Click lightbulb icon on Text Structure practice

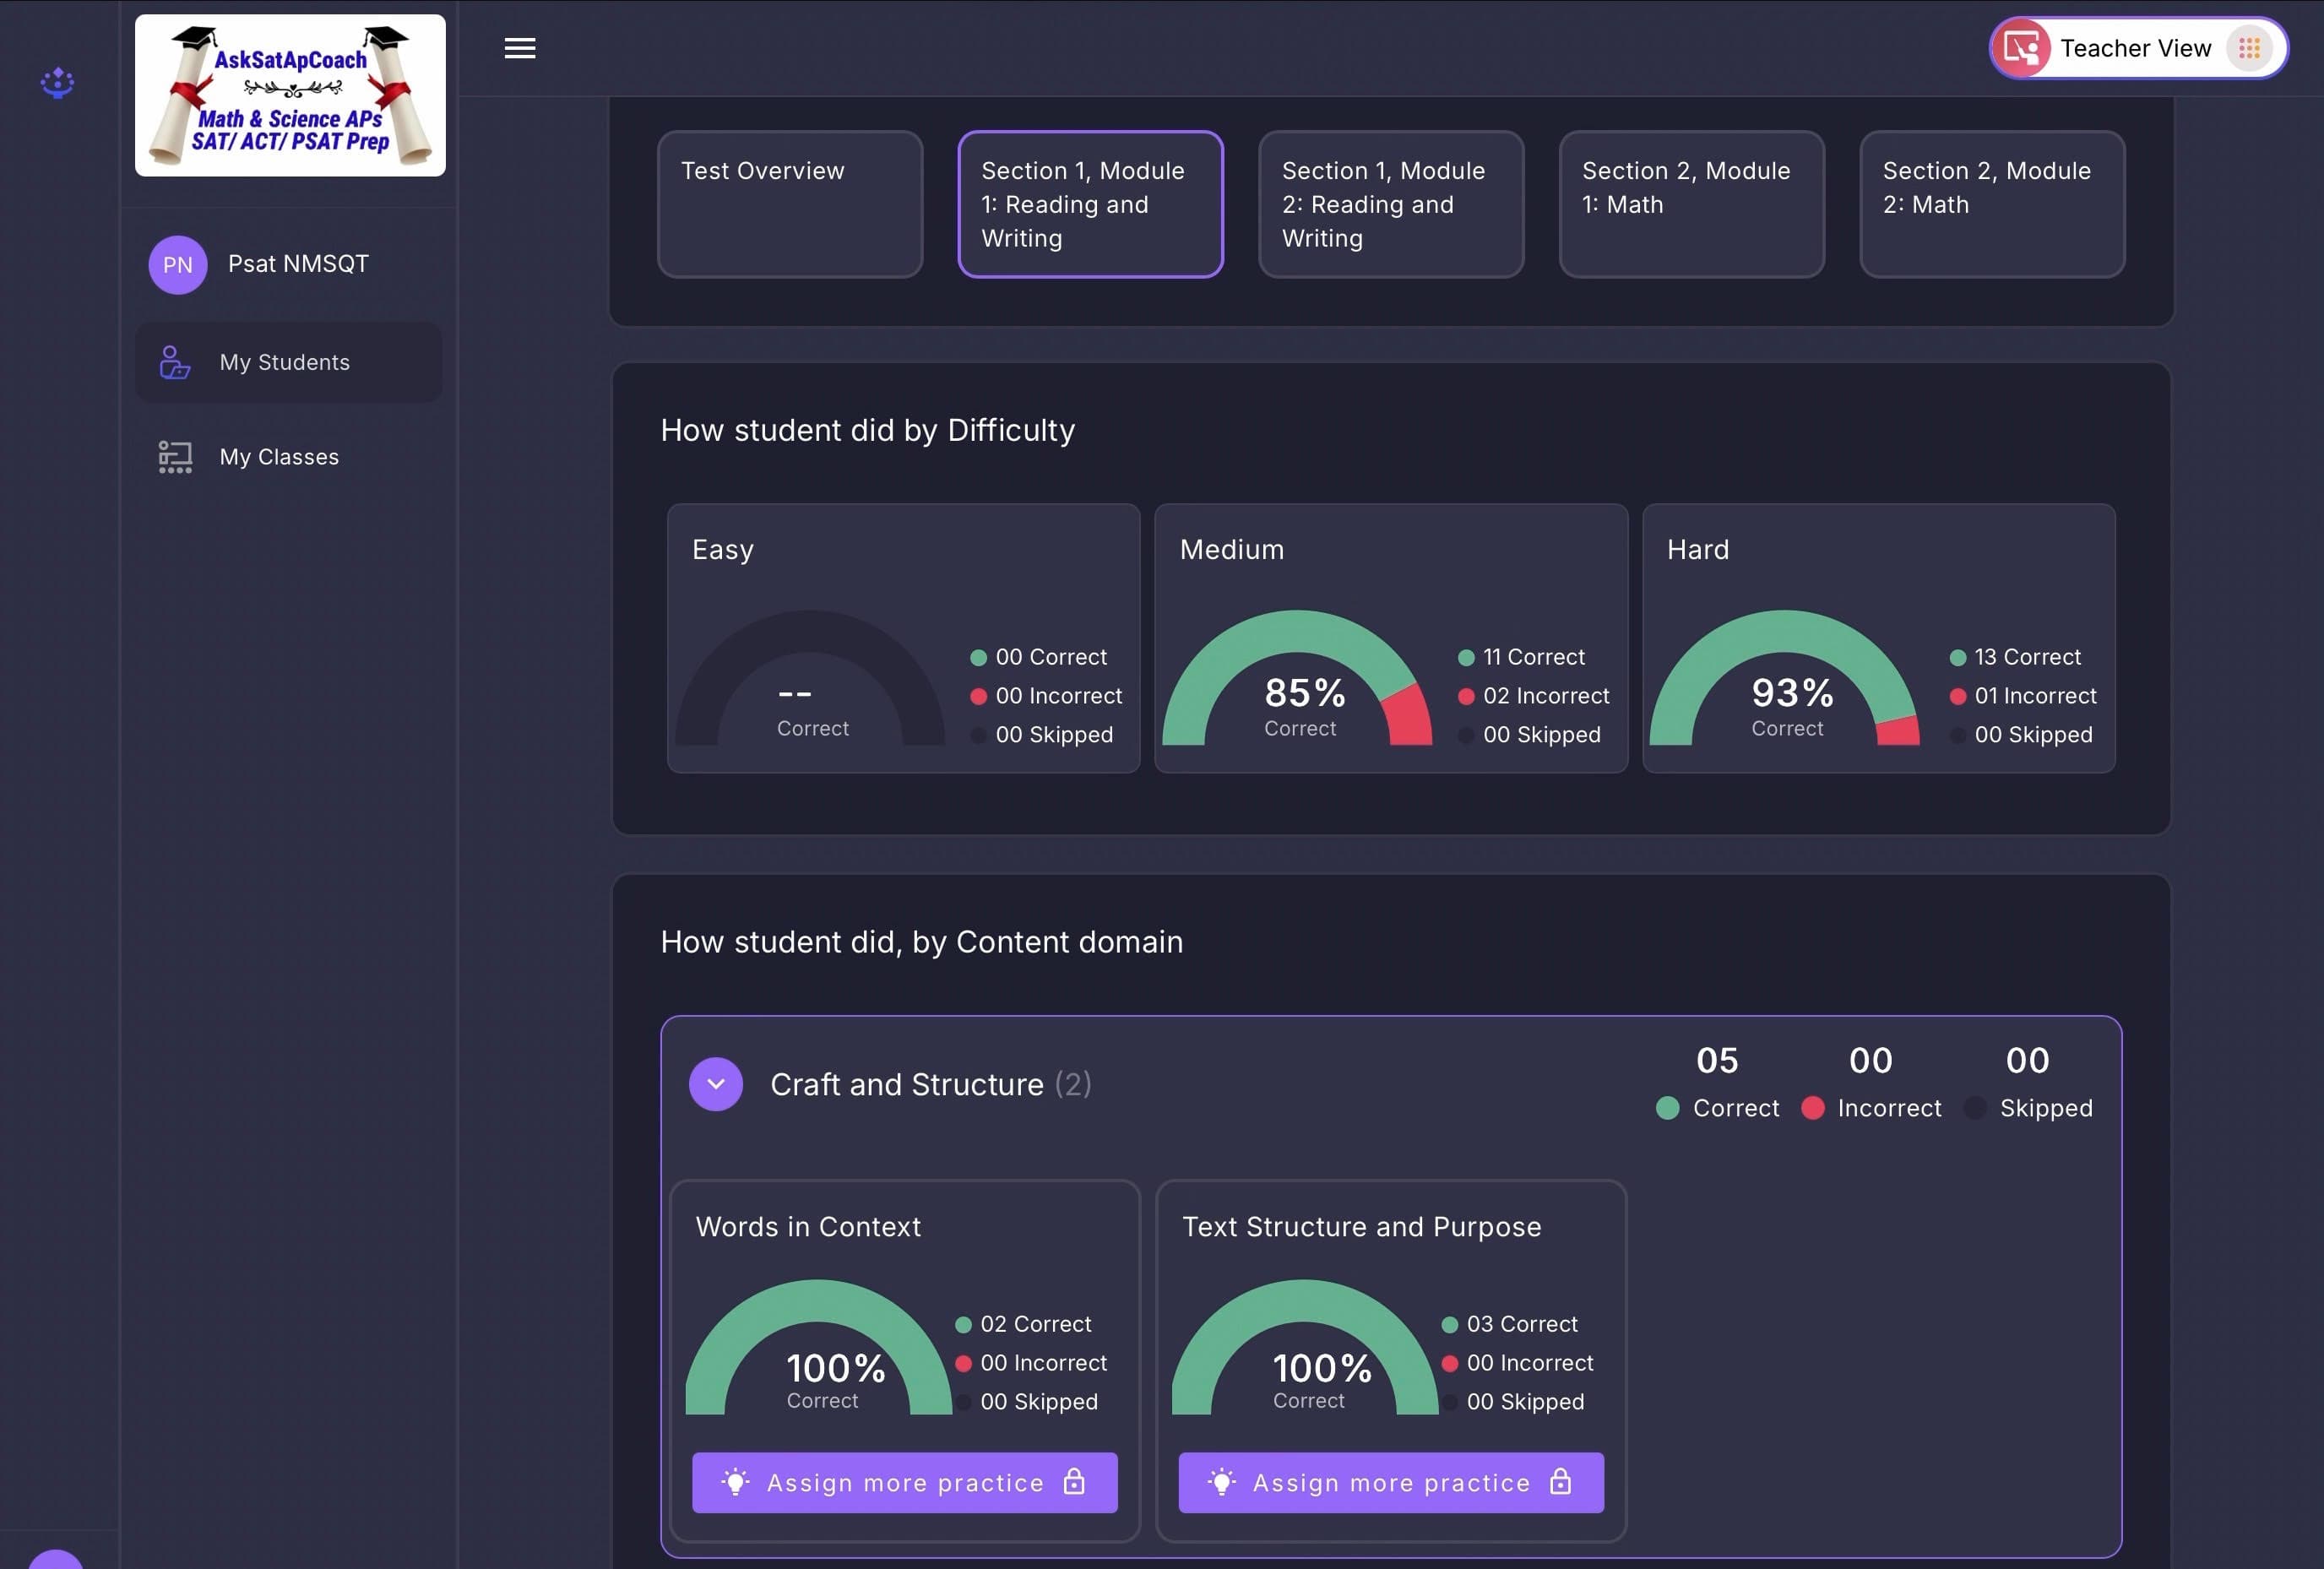click(1221, 1482)
